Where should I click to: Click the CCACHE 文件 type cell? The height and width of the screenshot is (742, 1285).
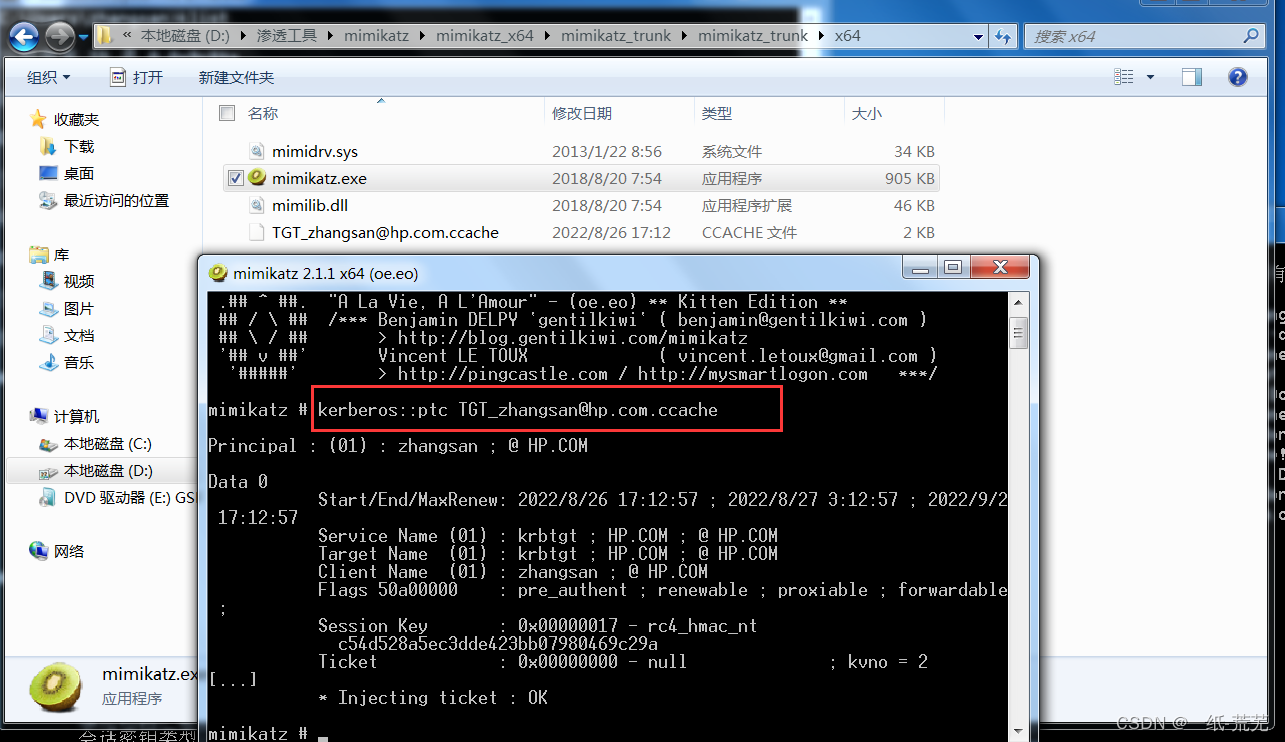tap(749, 233)
